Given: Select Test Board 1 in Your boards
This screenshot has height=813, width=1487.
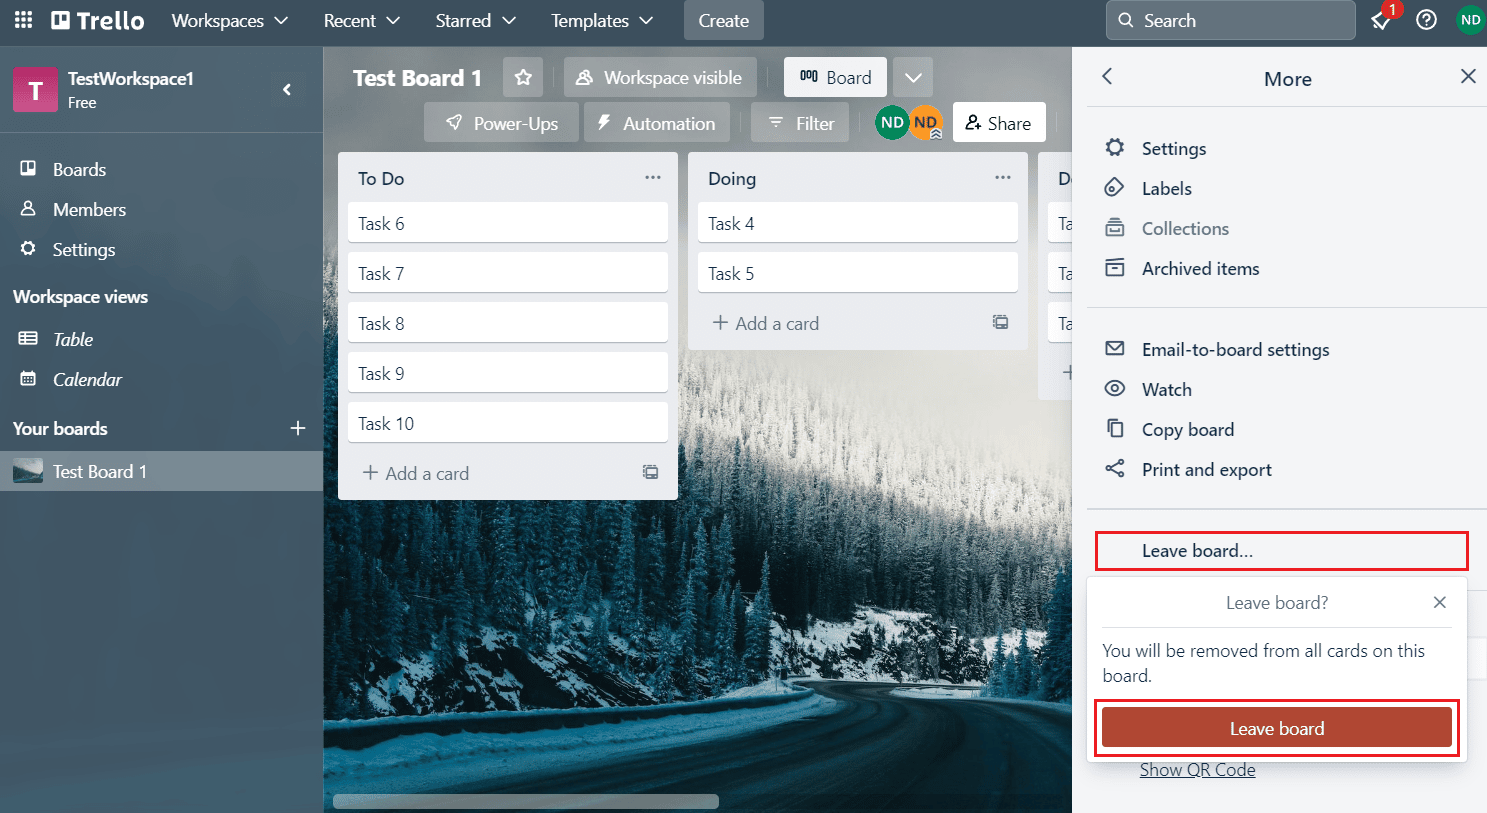Looking at the screenshot, I should pos(161,471).
